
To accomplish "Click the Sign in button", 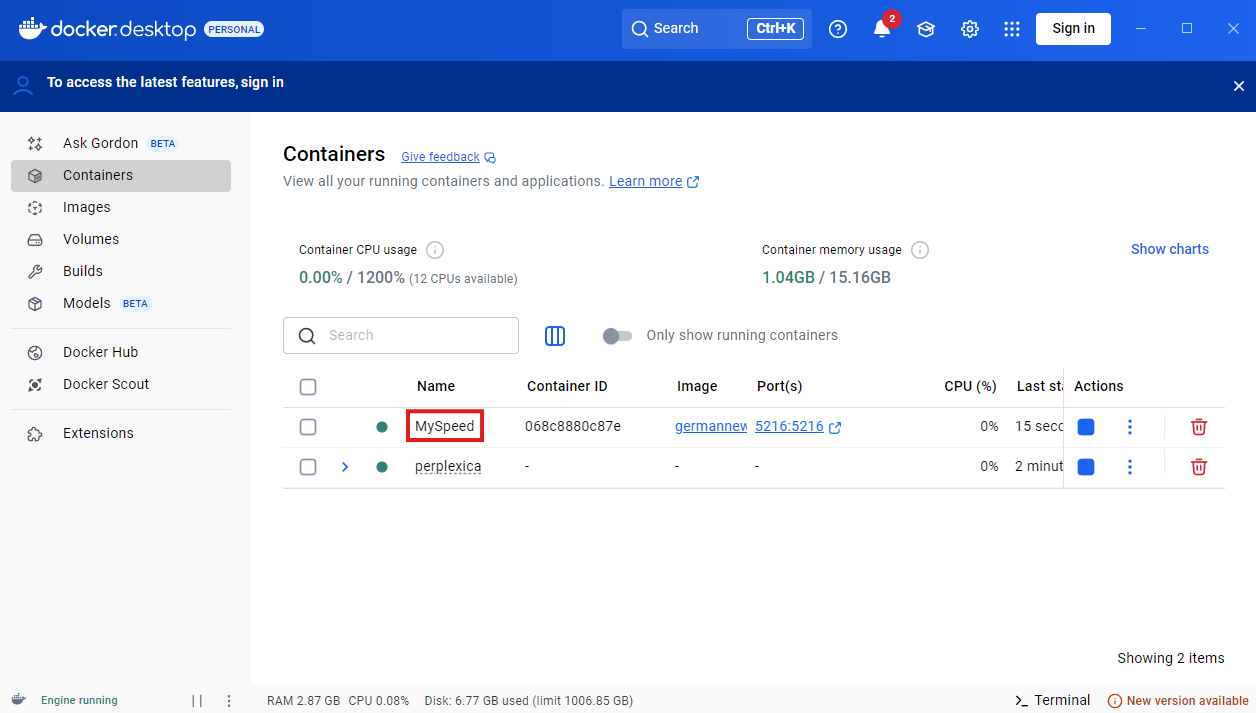I will (1073, 29).
